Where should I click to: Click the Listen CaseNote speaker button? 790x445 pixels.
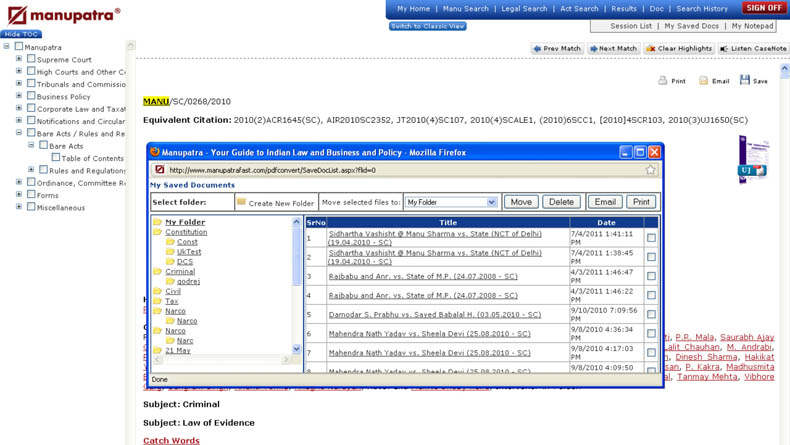coord(754,48)
